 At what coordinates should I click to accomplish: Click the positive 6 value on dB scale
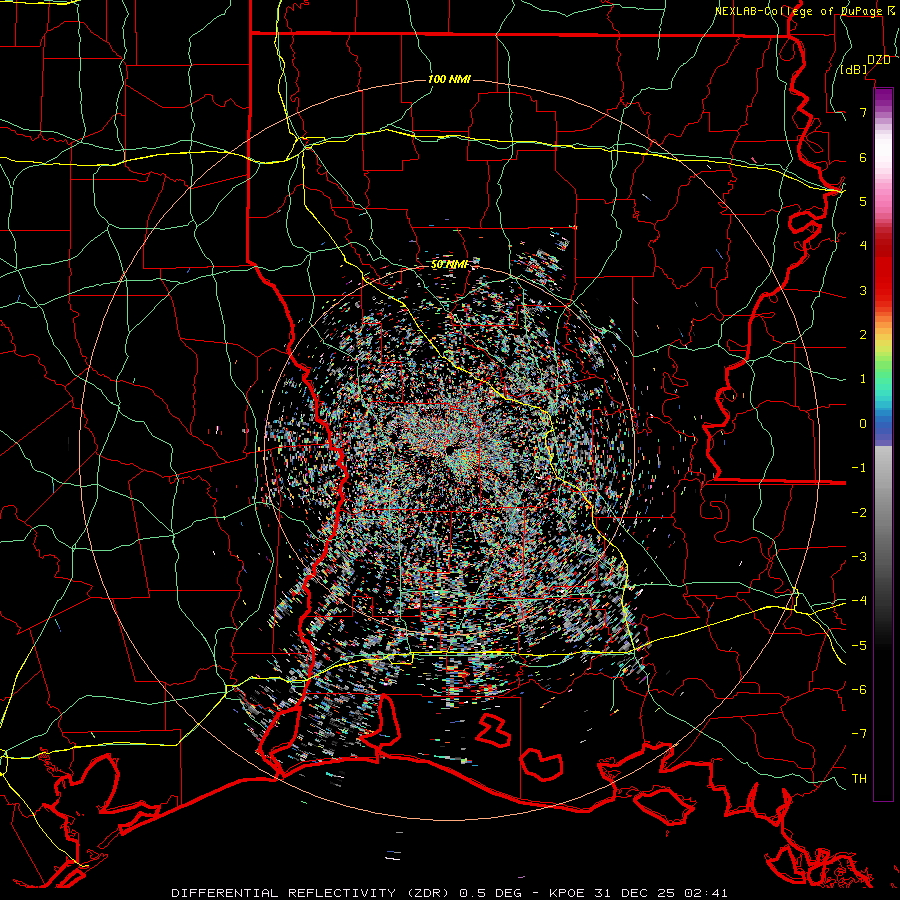pyautogui.click(x=863, y=157)
